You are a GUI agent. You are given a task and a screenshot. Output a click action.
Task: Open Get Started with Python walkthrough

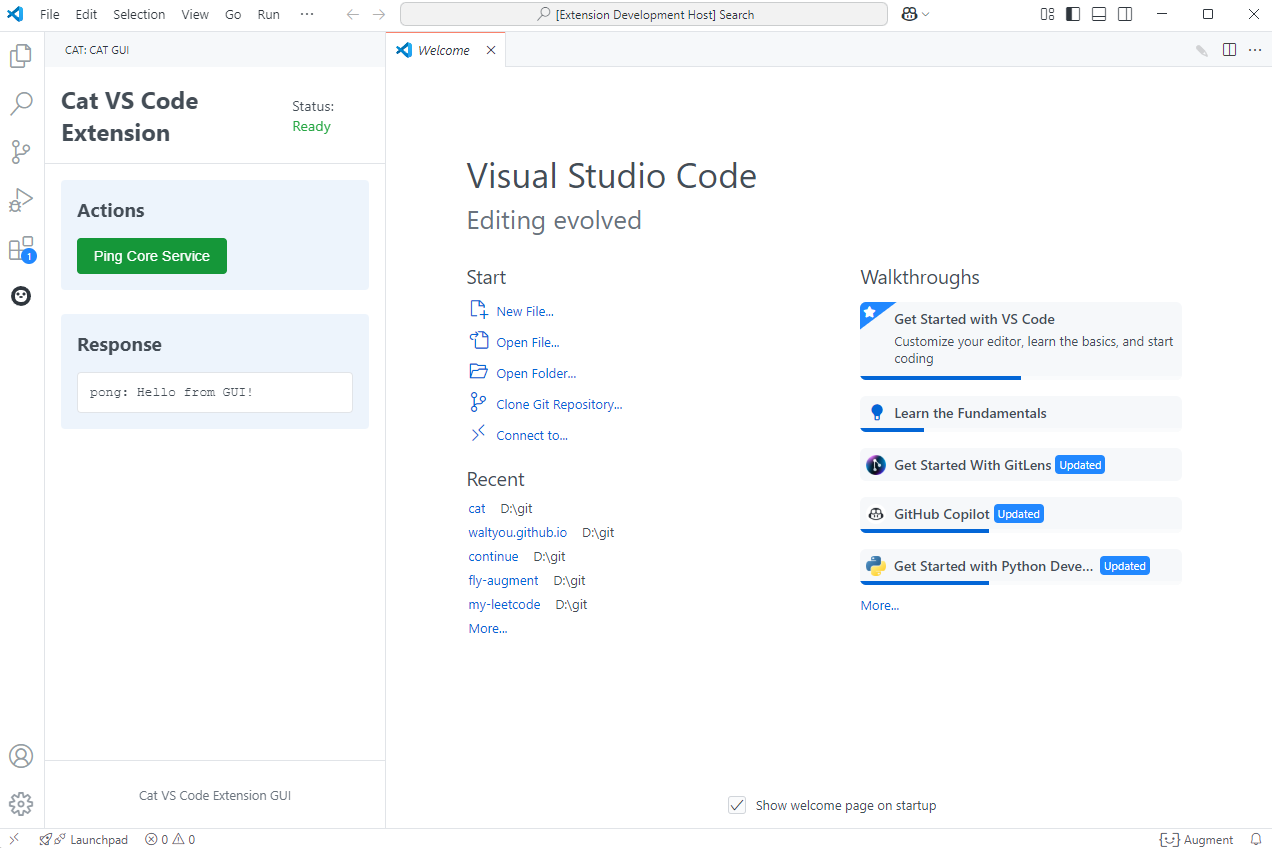tap(1021, 566)
